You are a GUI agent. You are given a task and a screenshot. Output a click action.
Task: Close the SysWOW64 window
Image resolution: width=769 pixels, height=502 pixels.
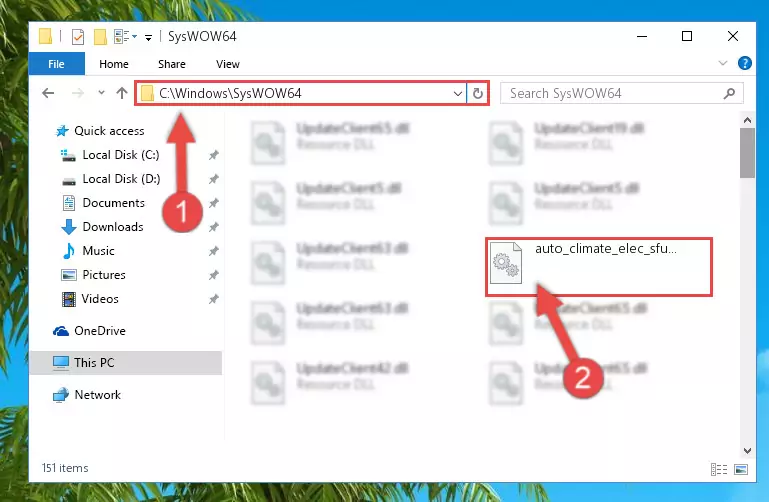pos(733,36)
